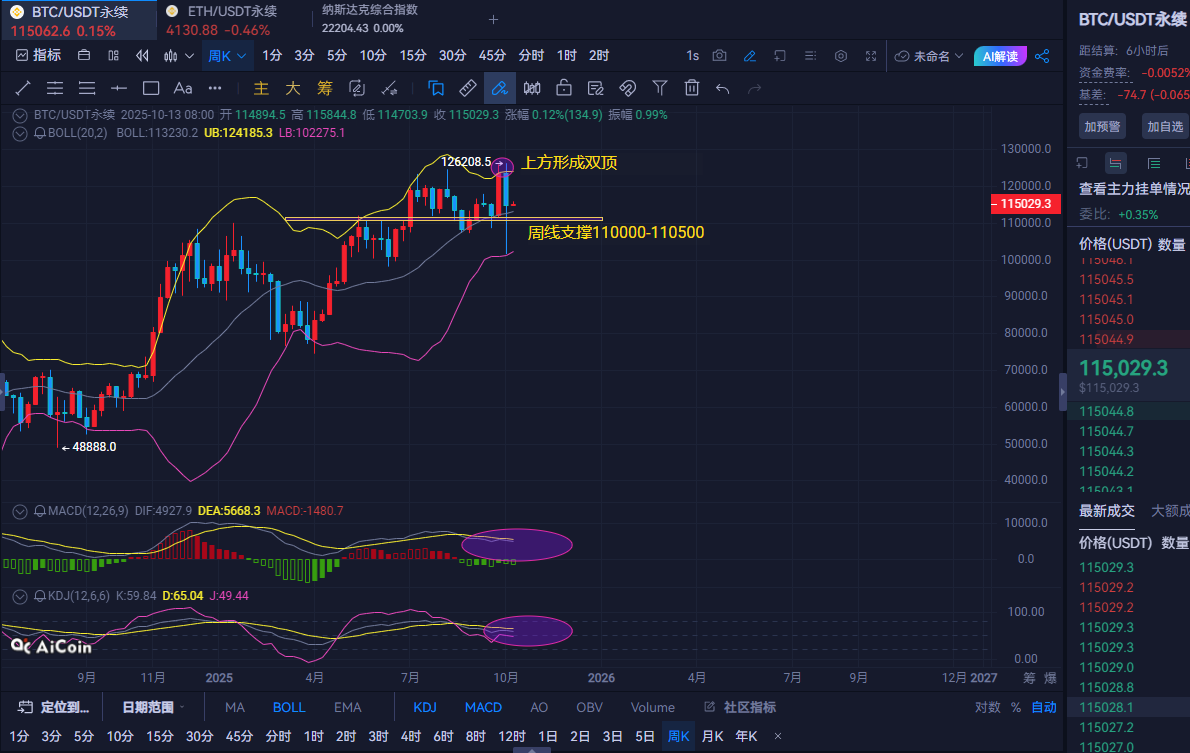Select the parallel channel lines tool

[x=55, y=88]
